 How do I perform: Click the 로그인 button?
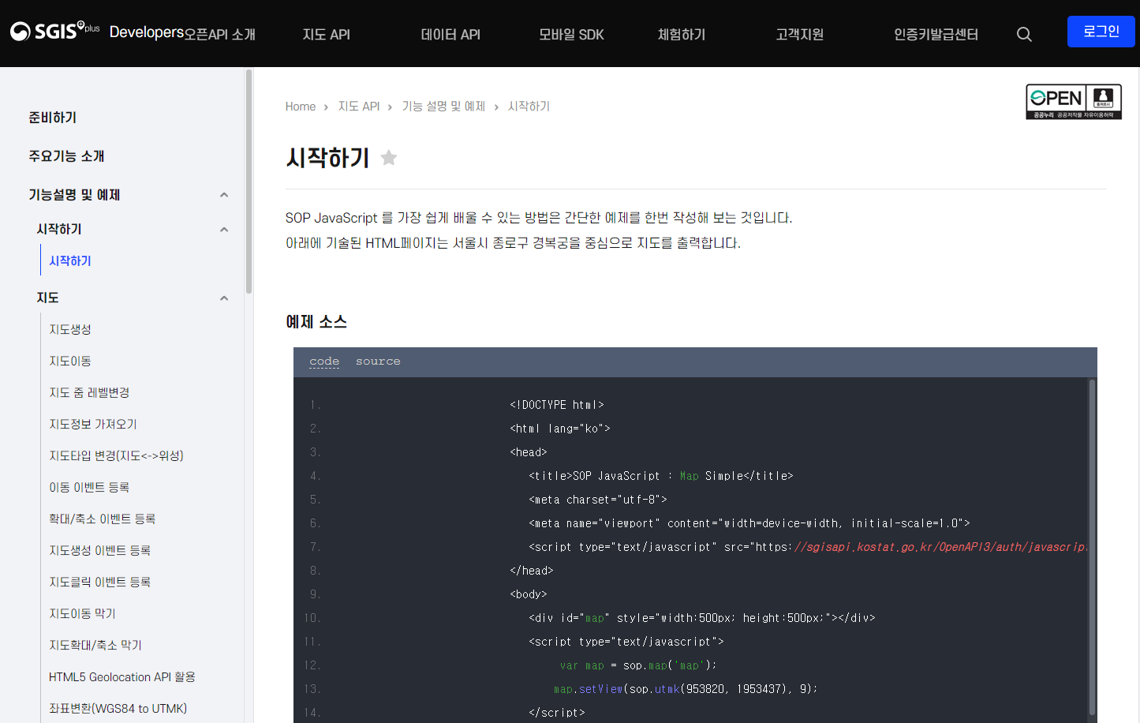click(1101, 31)
